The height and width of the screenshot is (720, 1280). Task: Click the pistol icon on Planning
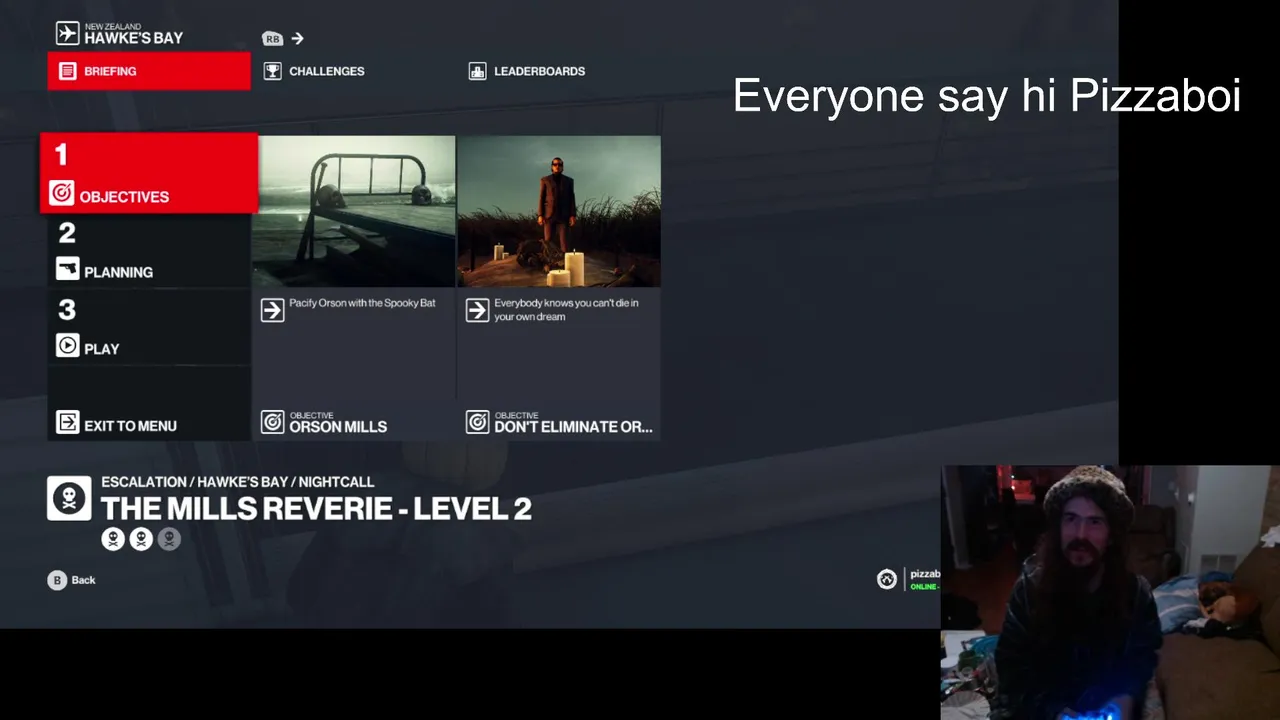[67, 268]
